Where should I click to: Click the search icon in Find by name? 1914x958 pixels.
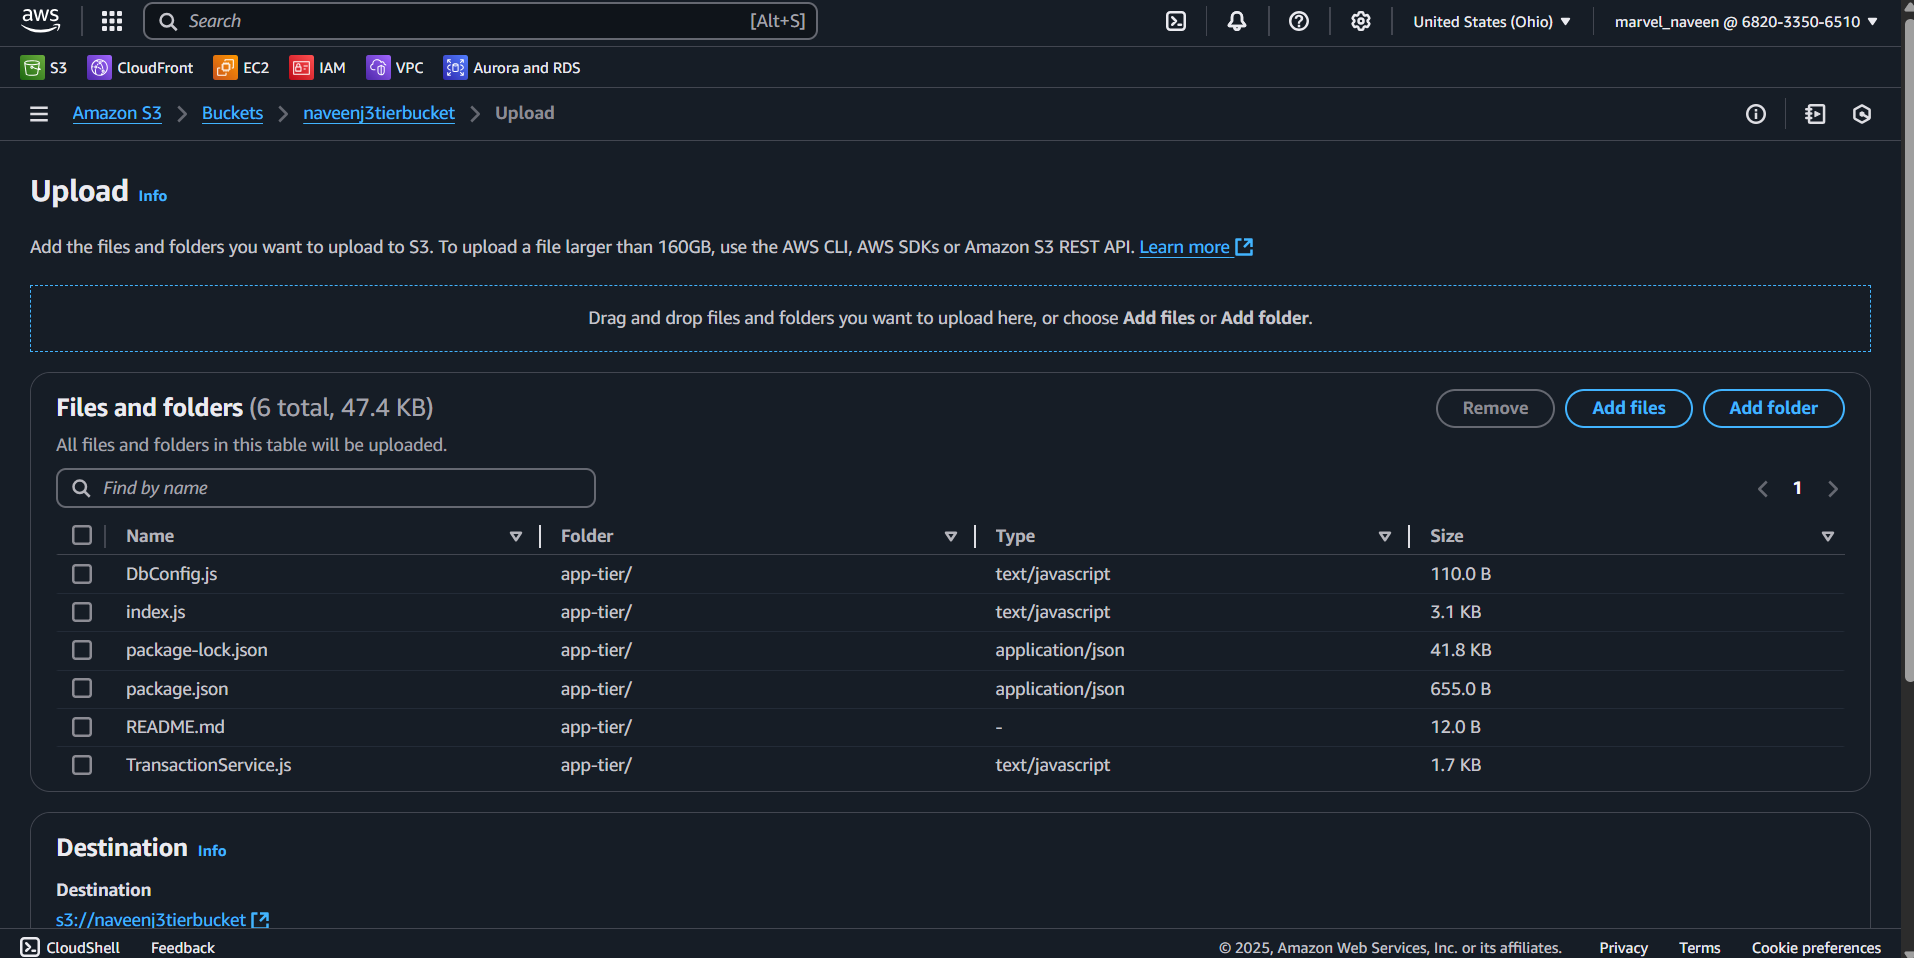[81, 488]
